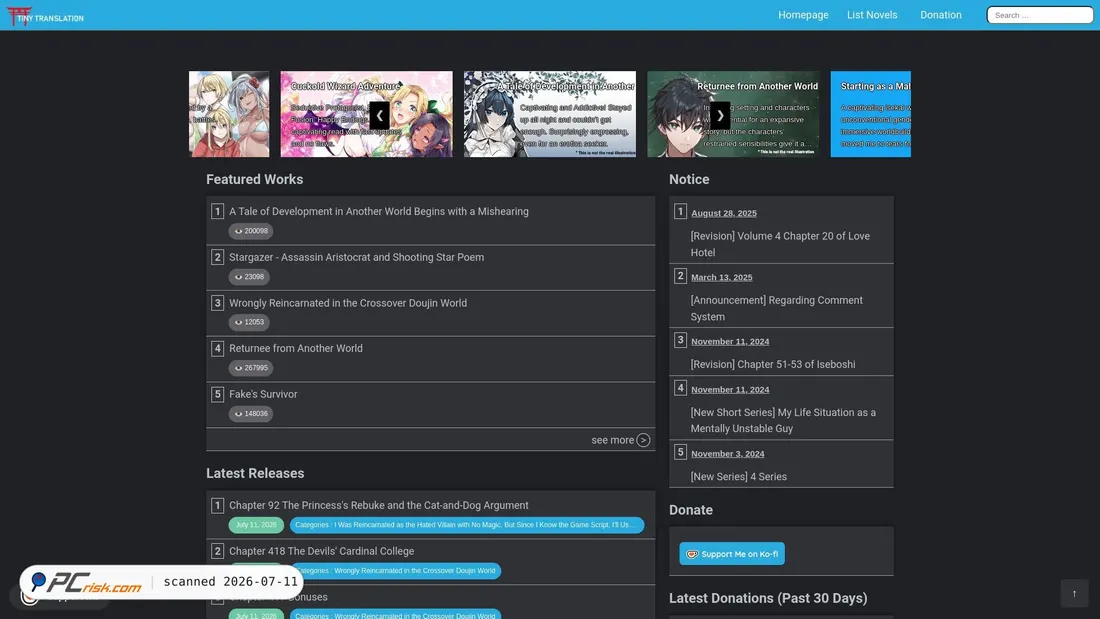The height and width of the screenshot is (619, 1100).
Task: Click the carousel previous arrow
Action: 379,115
